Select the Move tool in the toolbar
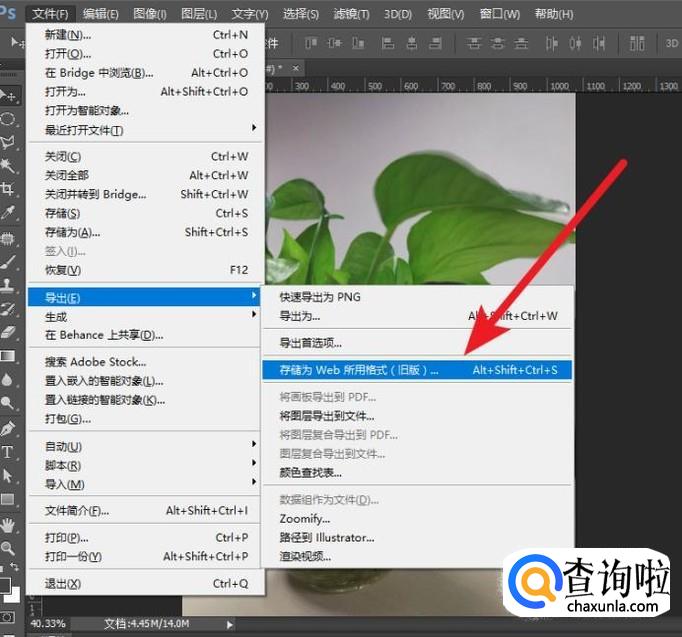Screen dimensions: 682x637 (9, 96)
